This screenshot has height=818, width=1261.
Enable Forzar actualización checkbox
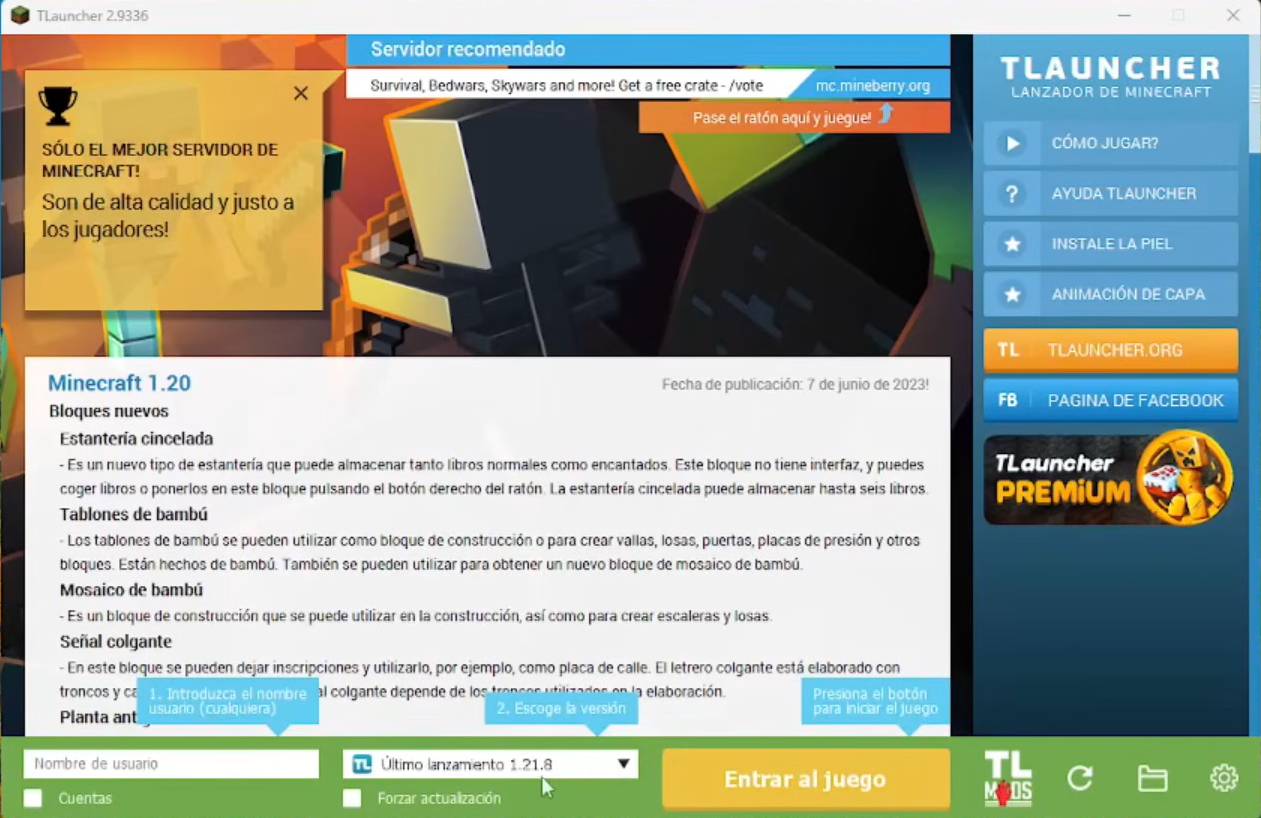(x=352, y=798)
